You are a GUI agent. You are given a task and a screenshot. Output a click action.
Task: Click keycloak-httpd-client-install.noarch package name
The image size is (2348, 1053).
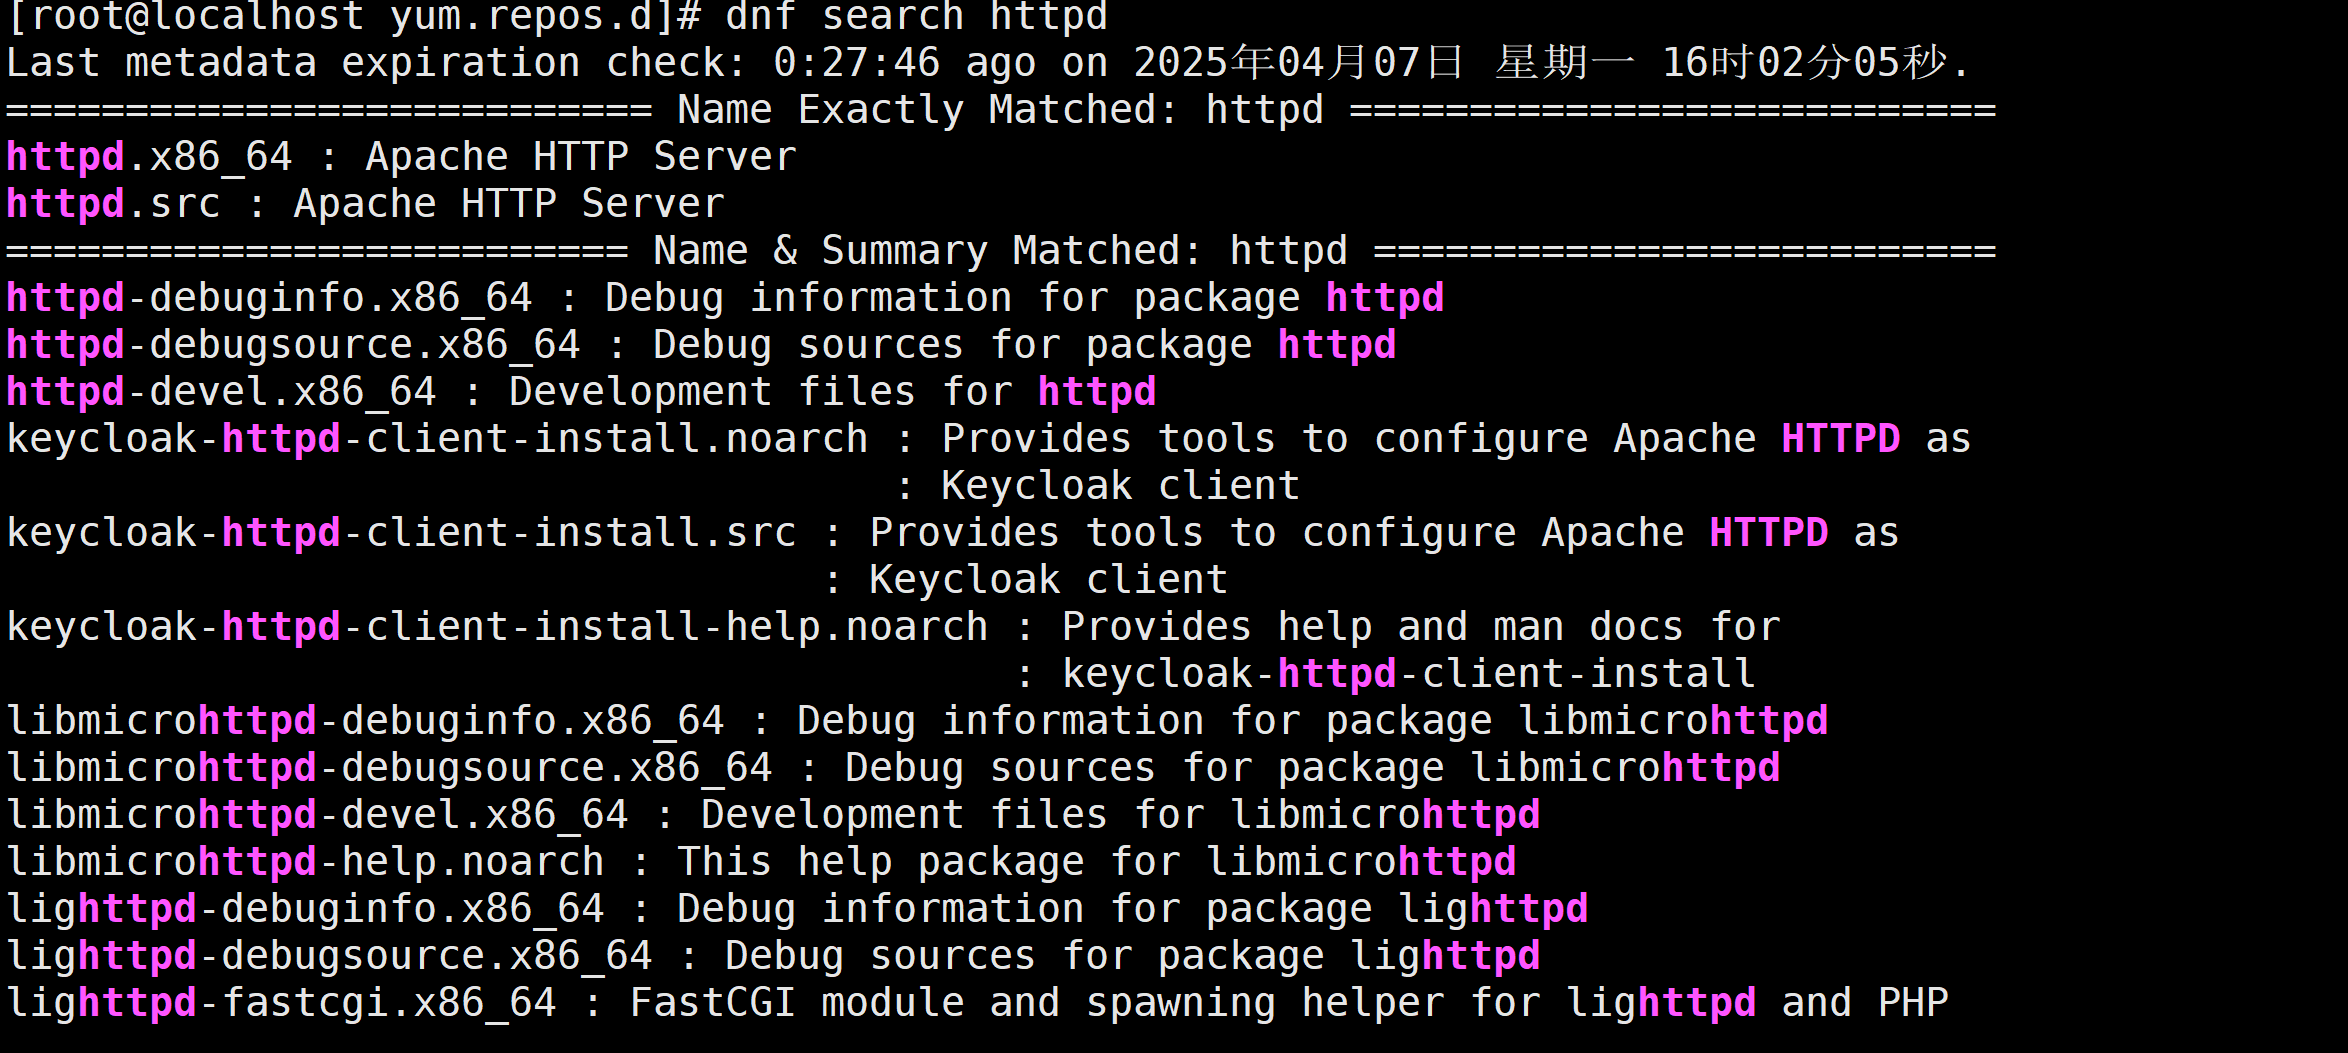click(437, 439)
